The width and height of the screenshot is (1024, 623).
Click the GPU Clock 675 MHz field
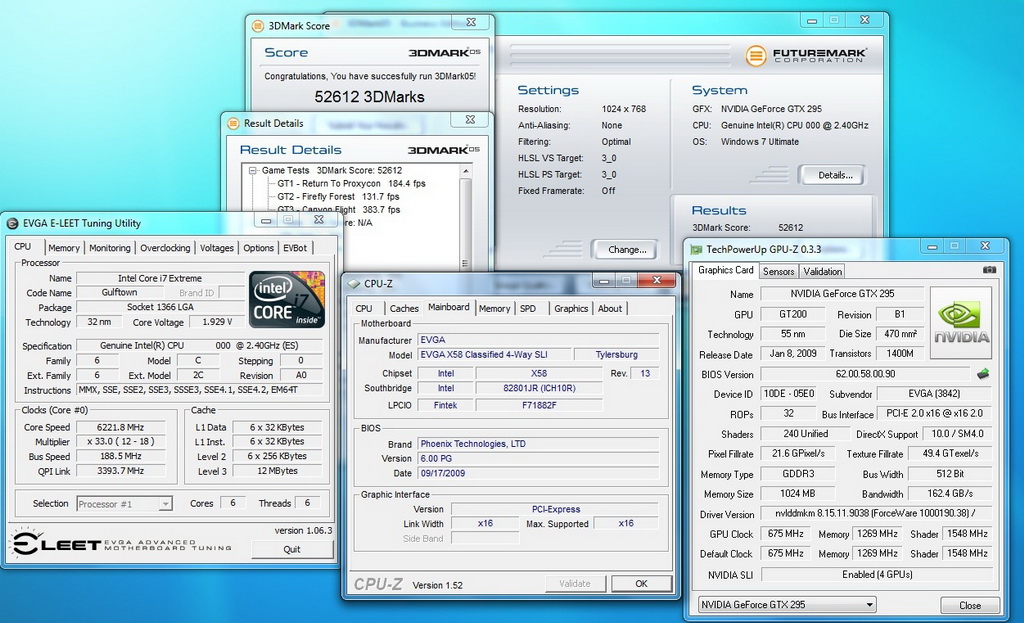point(786,534)
